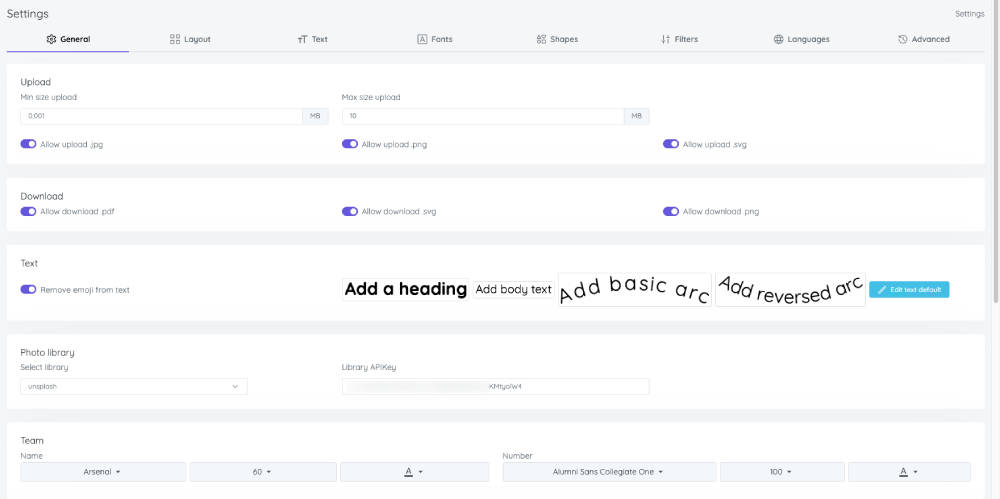1000x499 pixels.
Task: Click the grid icon beside Layout
Action: click(x=175, y=39)
